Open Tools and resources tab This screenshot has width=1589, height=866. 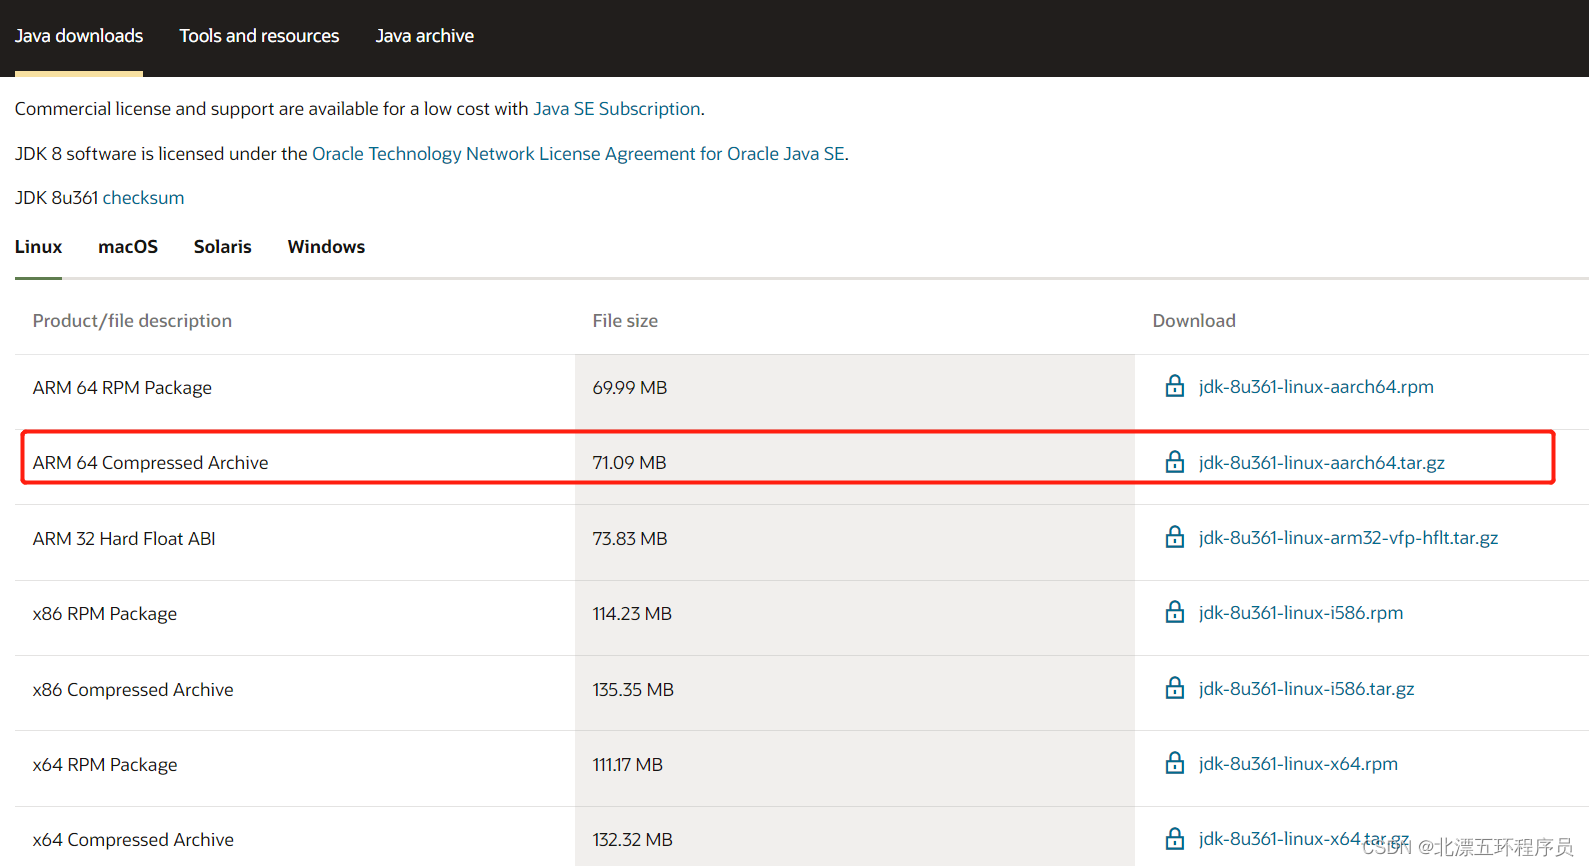(259, 36)
